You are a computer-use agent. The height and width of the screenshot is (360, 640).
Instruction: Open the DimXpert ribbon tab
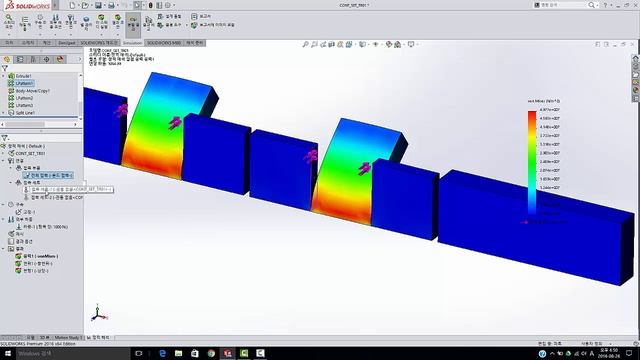click(67, 43)
